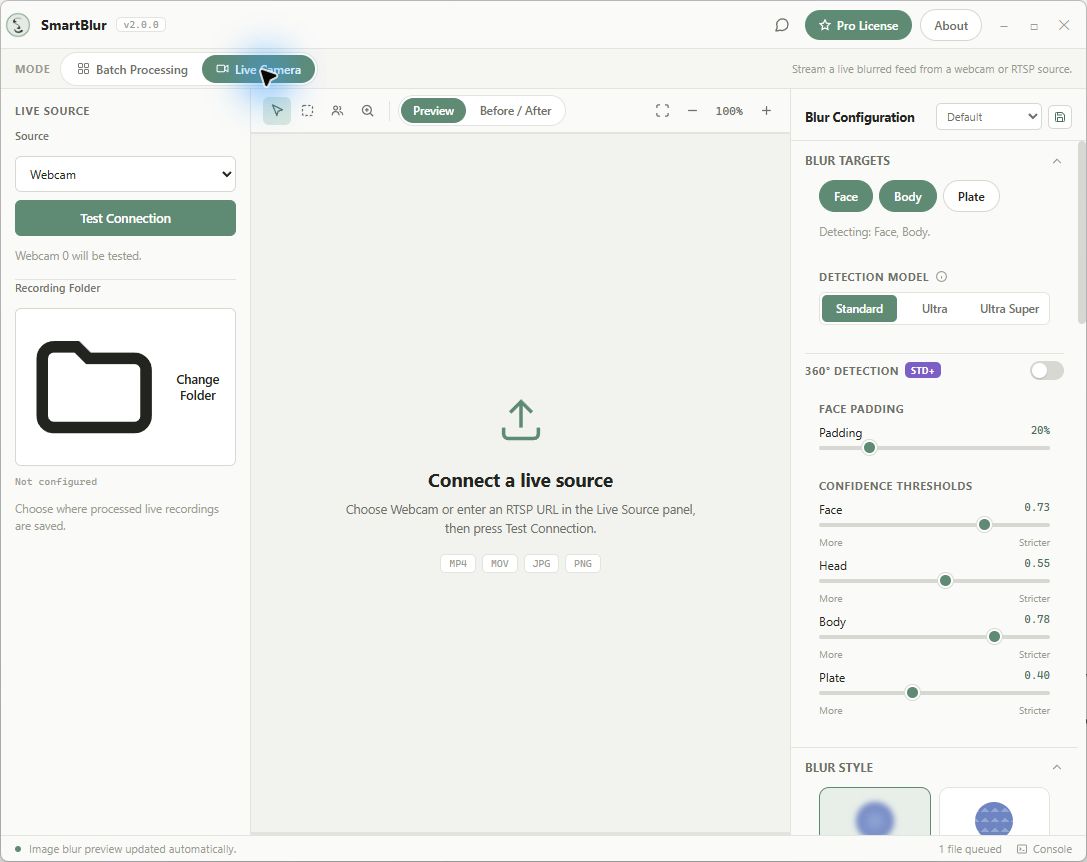The image size is (1087, 862).
Task: Open the Source Webcam dropdown
Action: click(x=125, y=174)
